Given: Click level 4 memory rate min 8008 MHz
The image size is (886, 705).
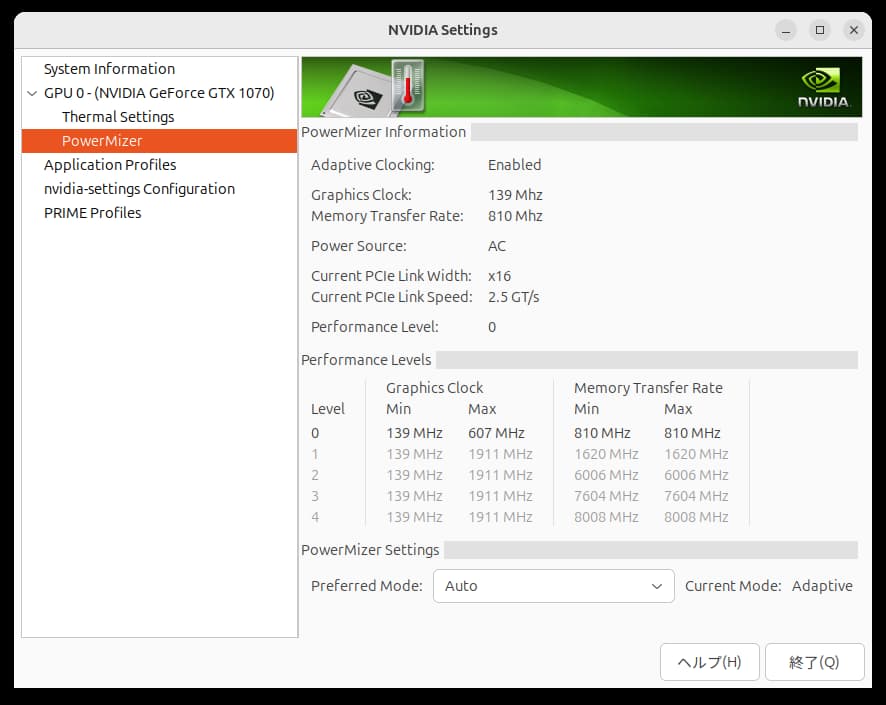Looking at the screenshot, I should point(606,517).
